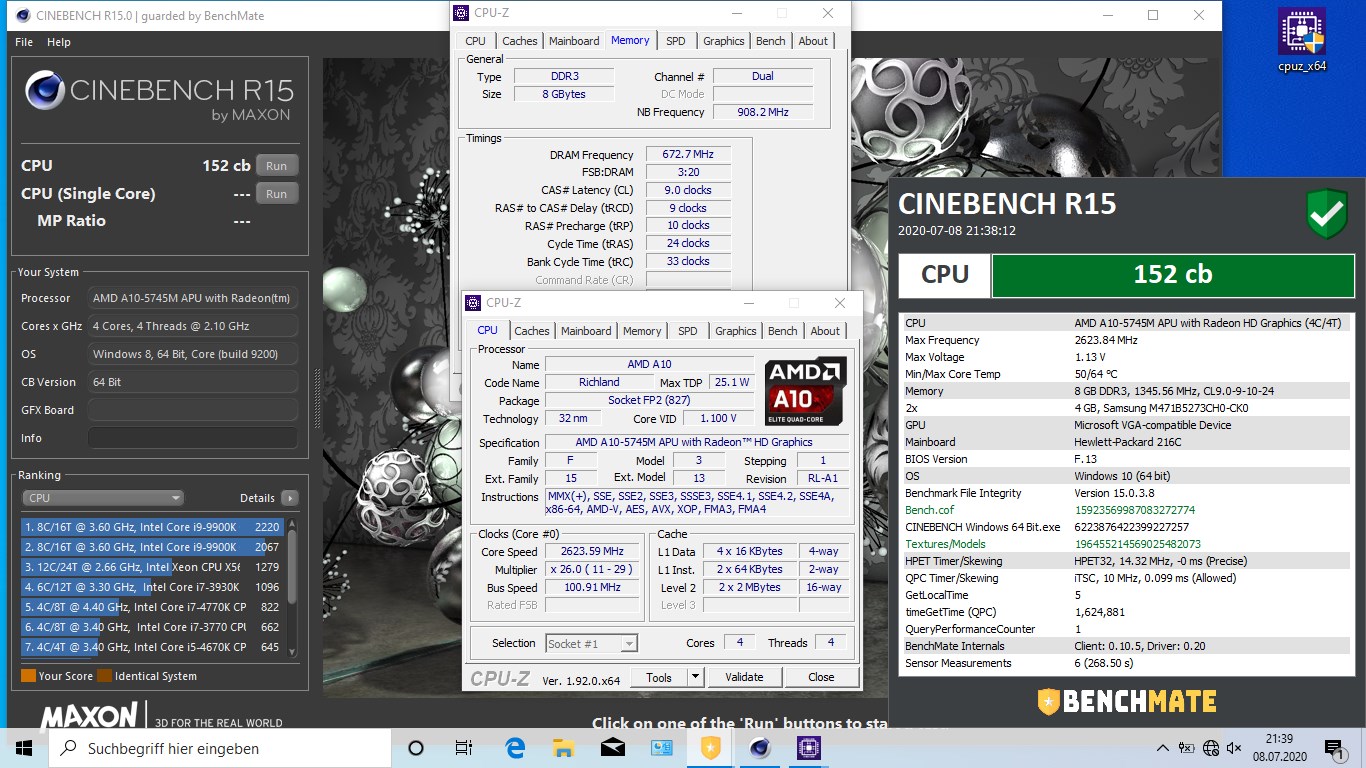The height and width of the screenshot is (768, 1366).
Task: Select Mainboard tab in Memory CPU-Z window
Action: (575, 41)
